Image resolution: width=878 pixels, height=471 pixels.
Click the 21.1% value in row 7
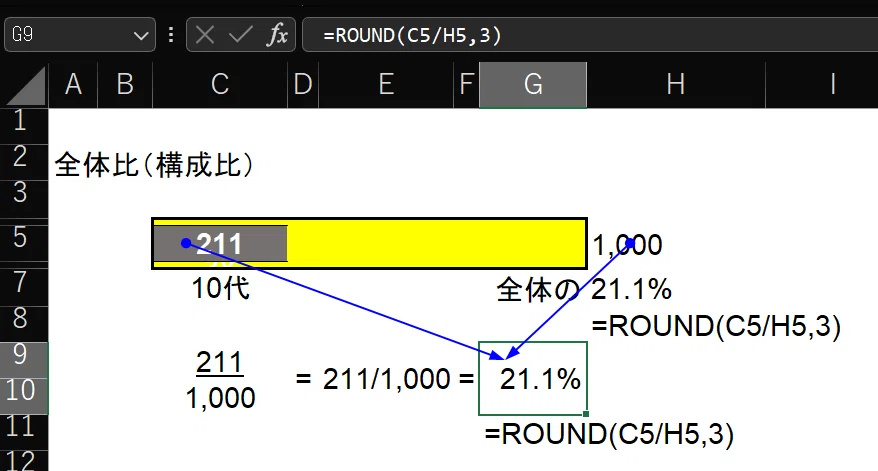[x=632, y=290]
